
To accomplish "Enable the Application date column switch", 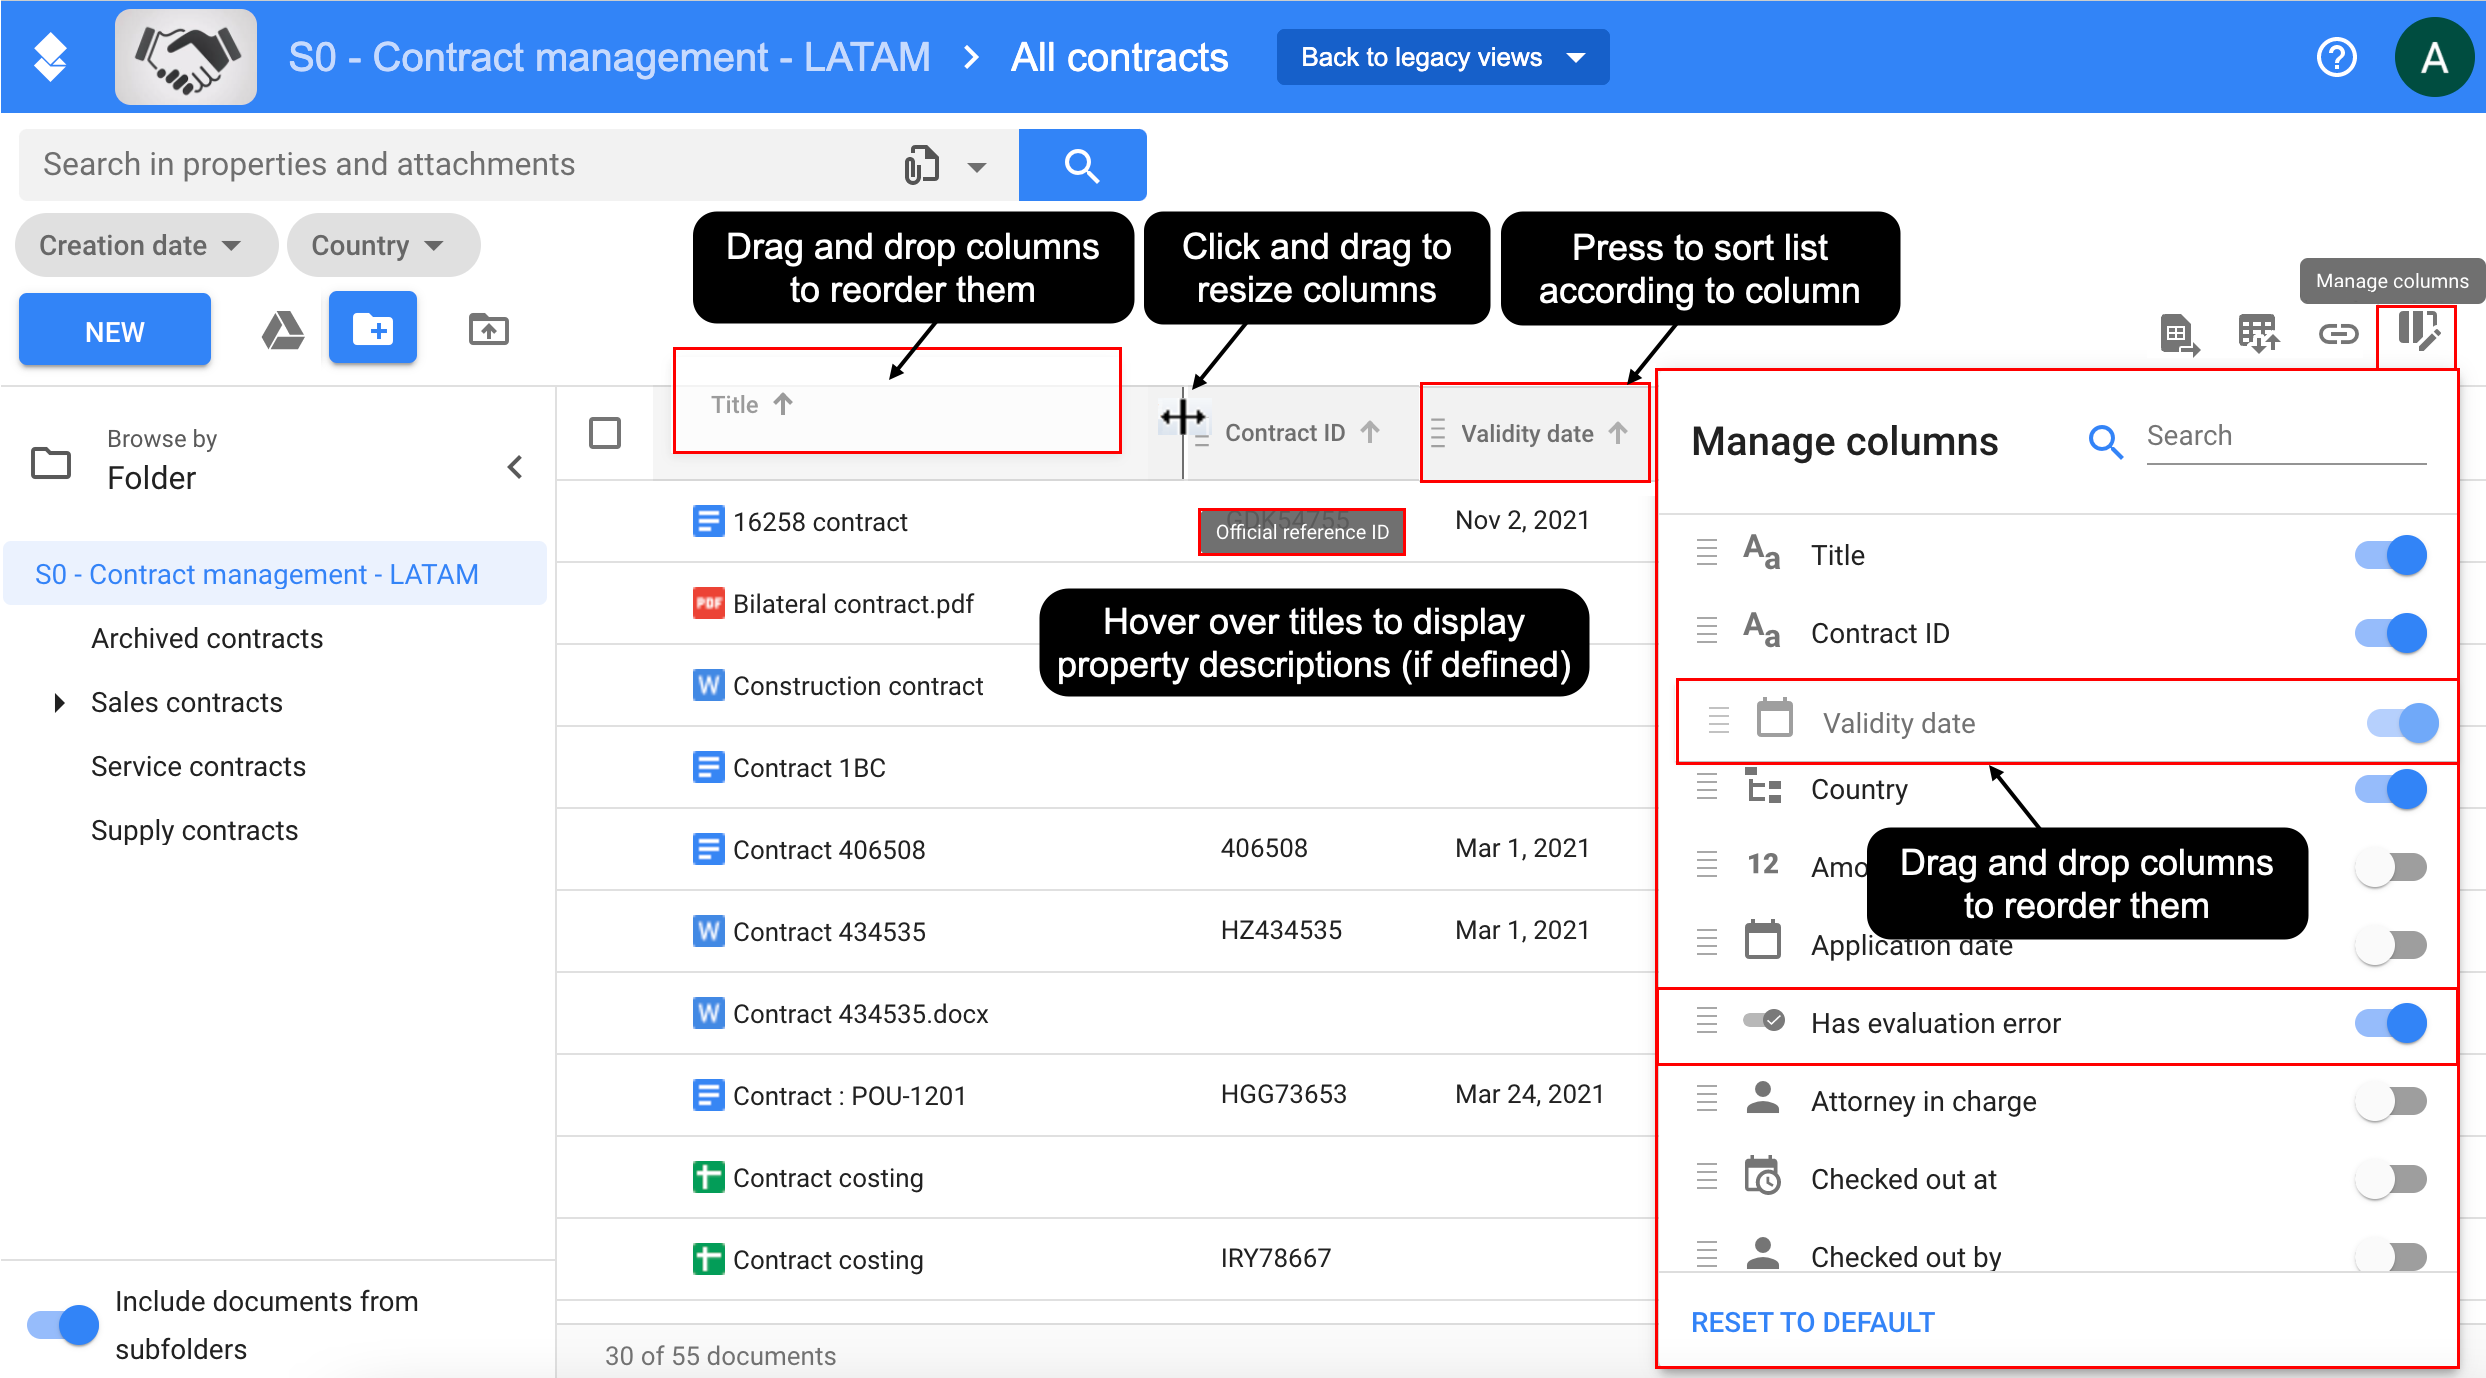I will 2391,945.
